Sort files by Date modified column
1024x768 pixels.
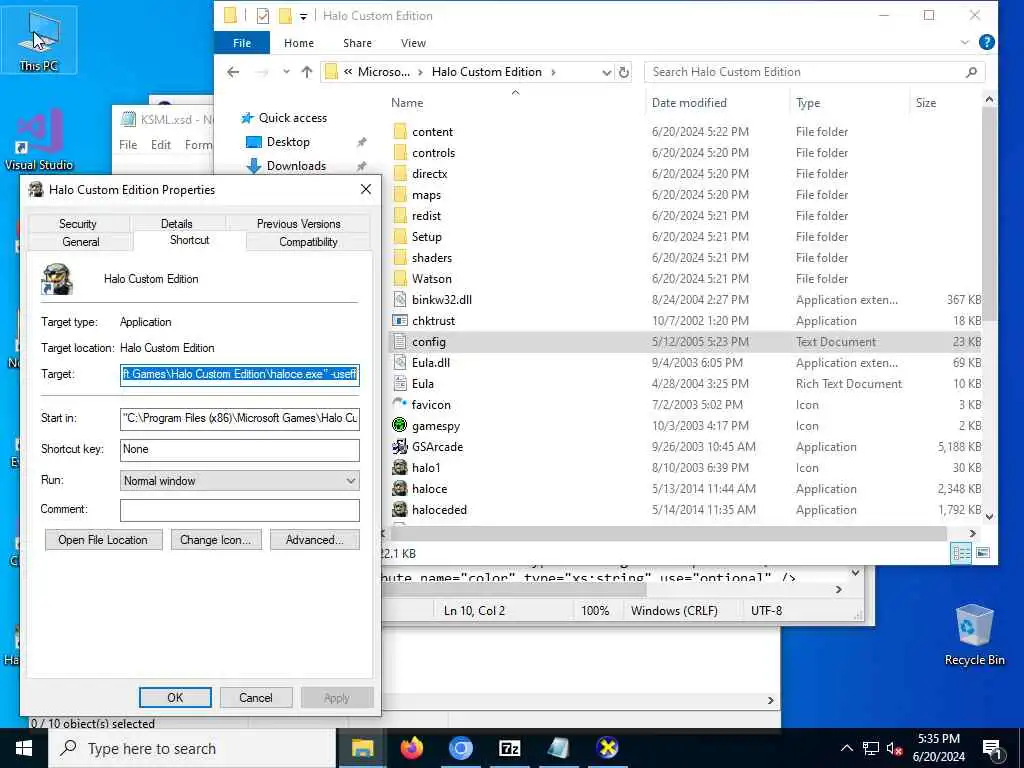pyautogui.click(x=688, y=103)
